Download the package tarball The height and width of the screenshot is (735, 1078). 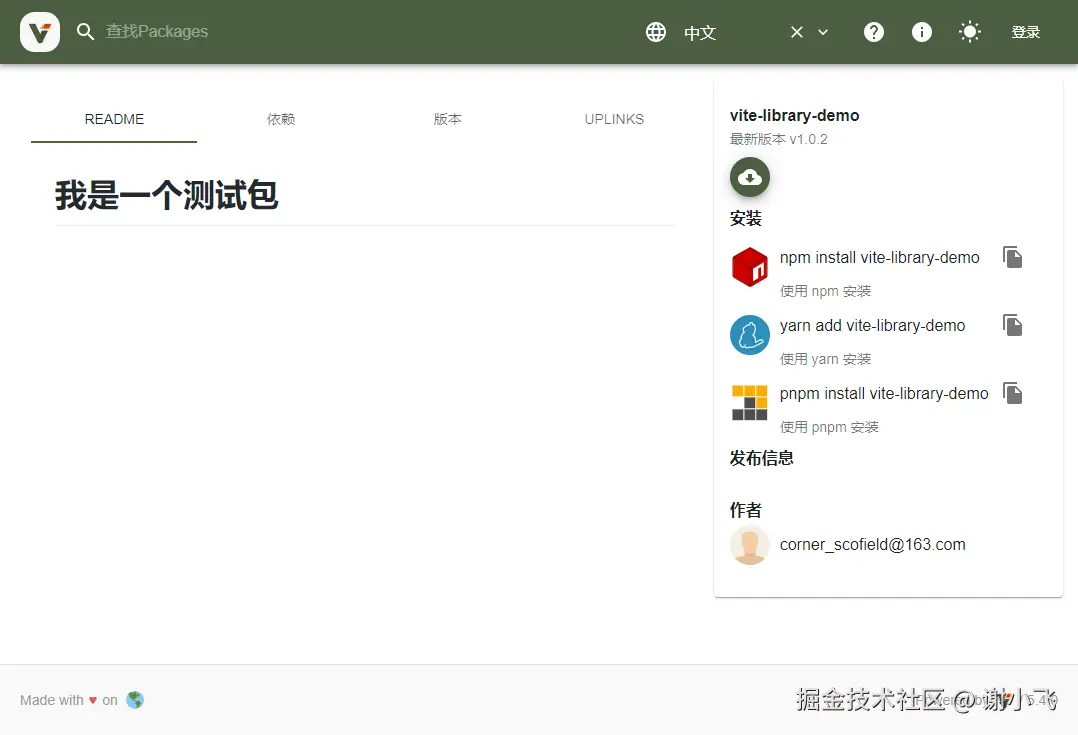(x=749, y=177)
